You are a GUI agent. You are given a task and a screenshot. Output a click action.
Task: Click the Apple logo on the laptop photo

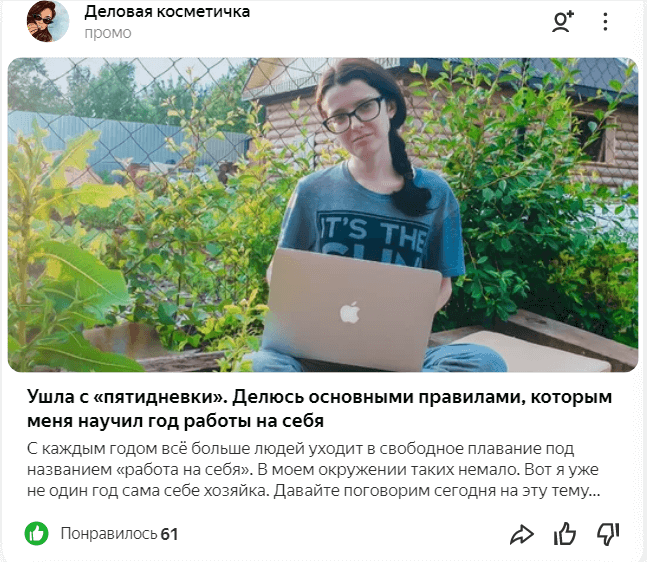[349, 312]
